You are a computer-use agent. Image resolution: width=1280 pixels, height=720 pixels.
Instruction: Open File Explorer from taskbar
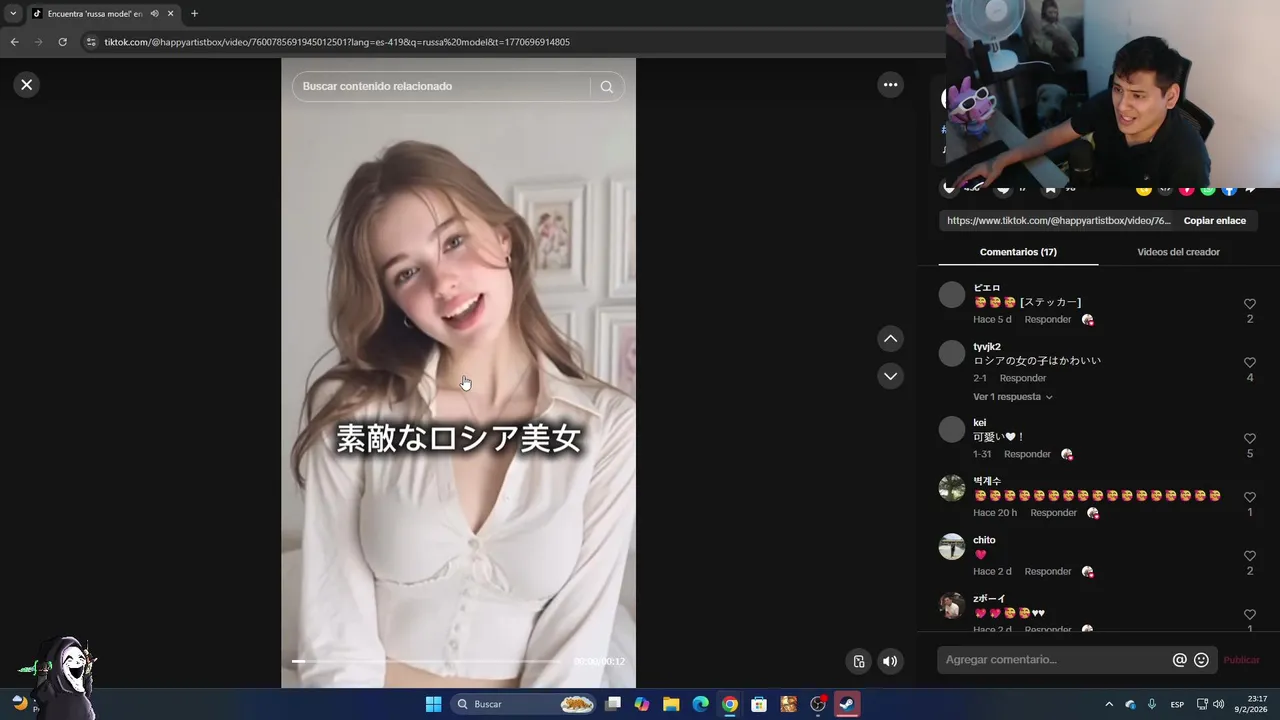coord(671,704)
